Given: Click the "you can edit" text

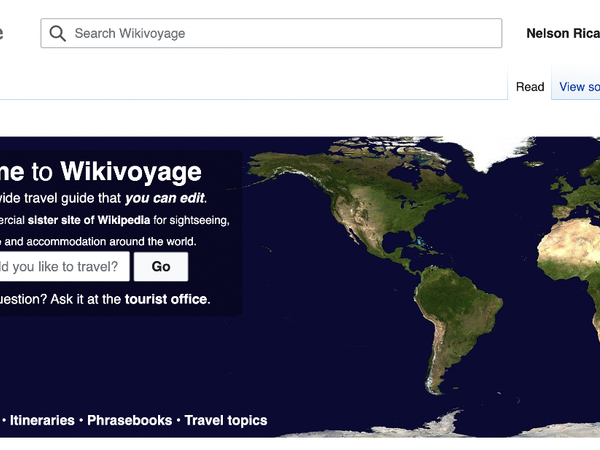Looking at the screenshot, I should [x=165, y=198].
